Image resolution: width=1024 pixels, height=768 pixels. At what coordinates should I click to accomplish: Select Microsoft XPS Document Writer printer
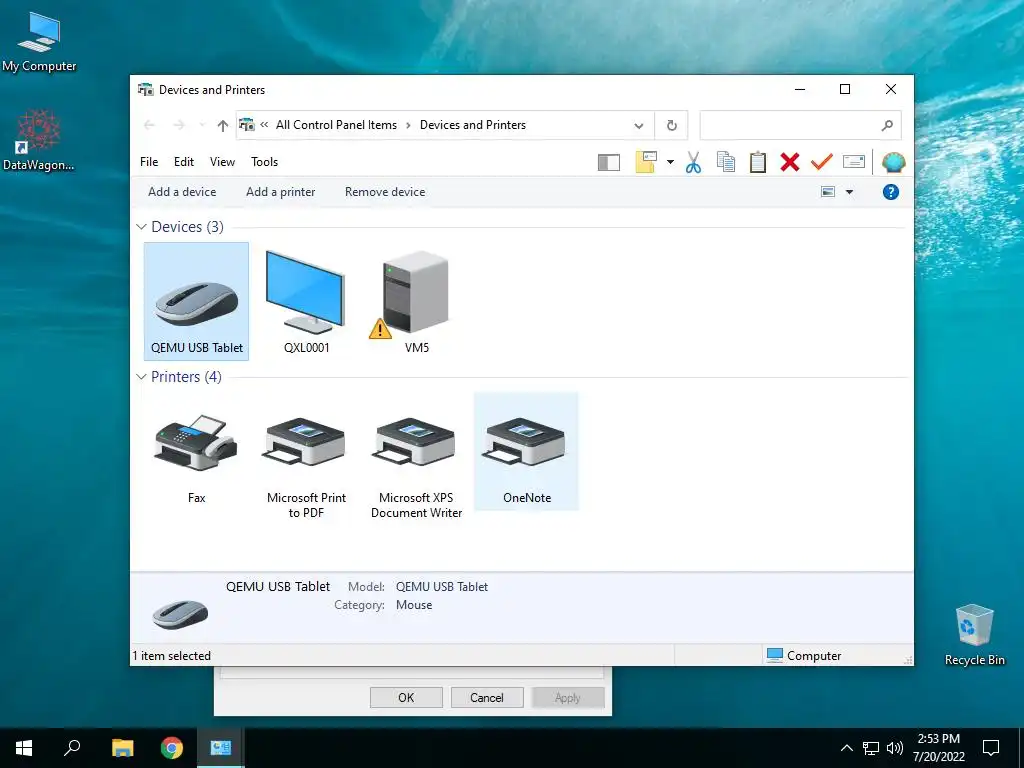coord(416,458)
